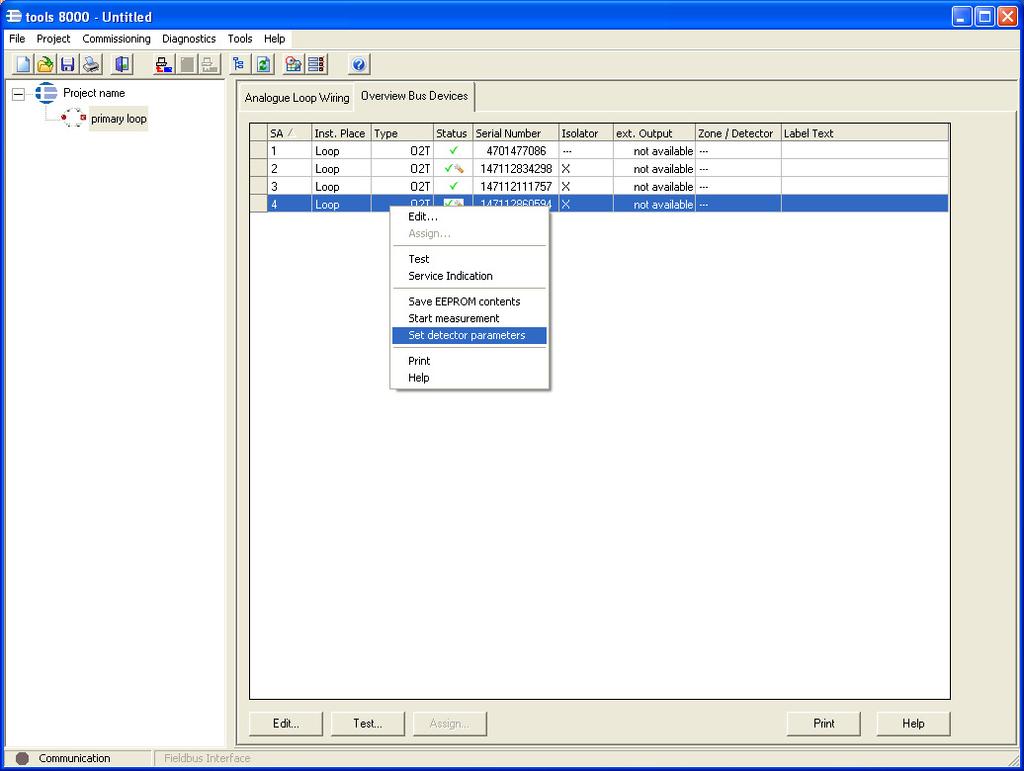Click the blue door and picture toolbar icon
The image size is (1024, 771).
121,64
